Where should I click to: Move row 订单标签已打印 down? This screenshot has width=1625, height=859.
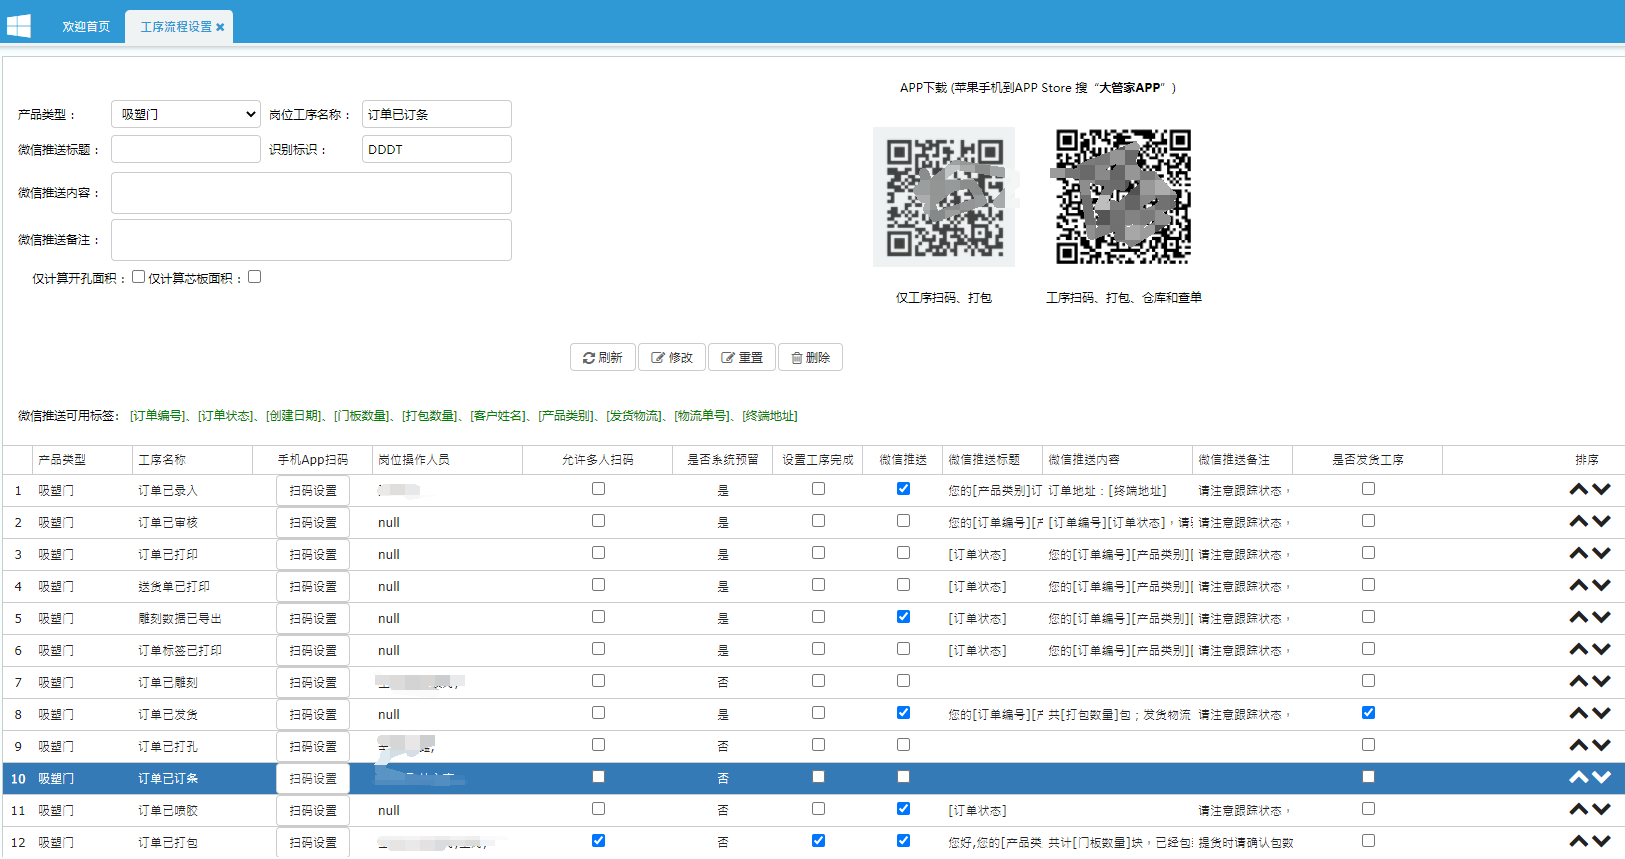[x=1601, y=650]
